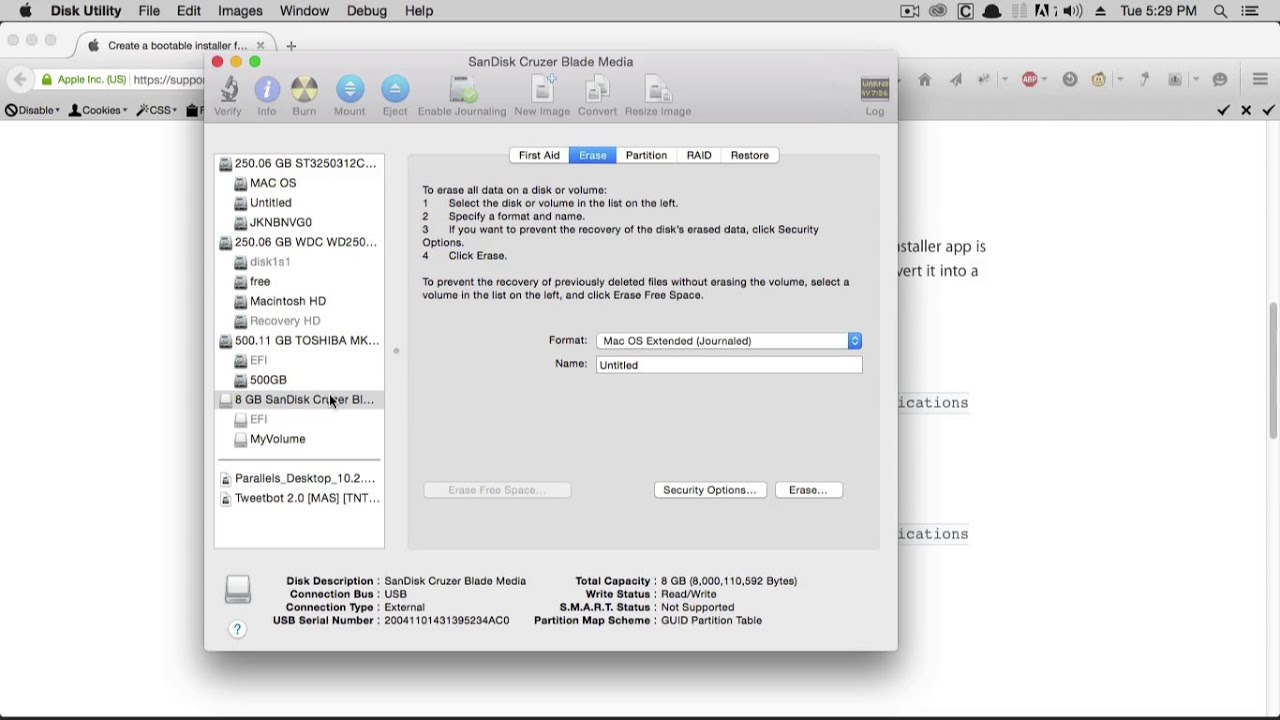Click the screen recording camera menu bar icon
This screenshot has height=720, width=1280.
(x=910, y=11)
